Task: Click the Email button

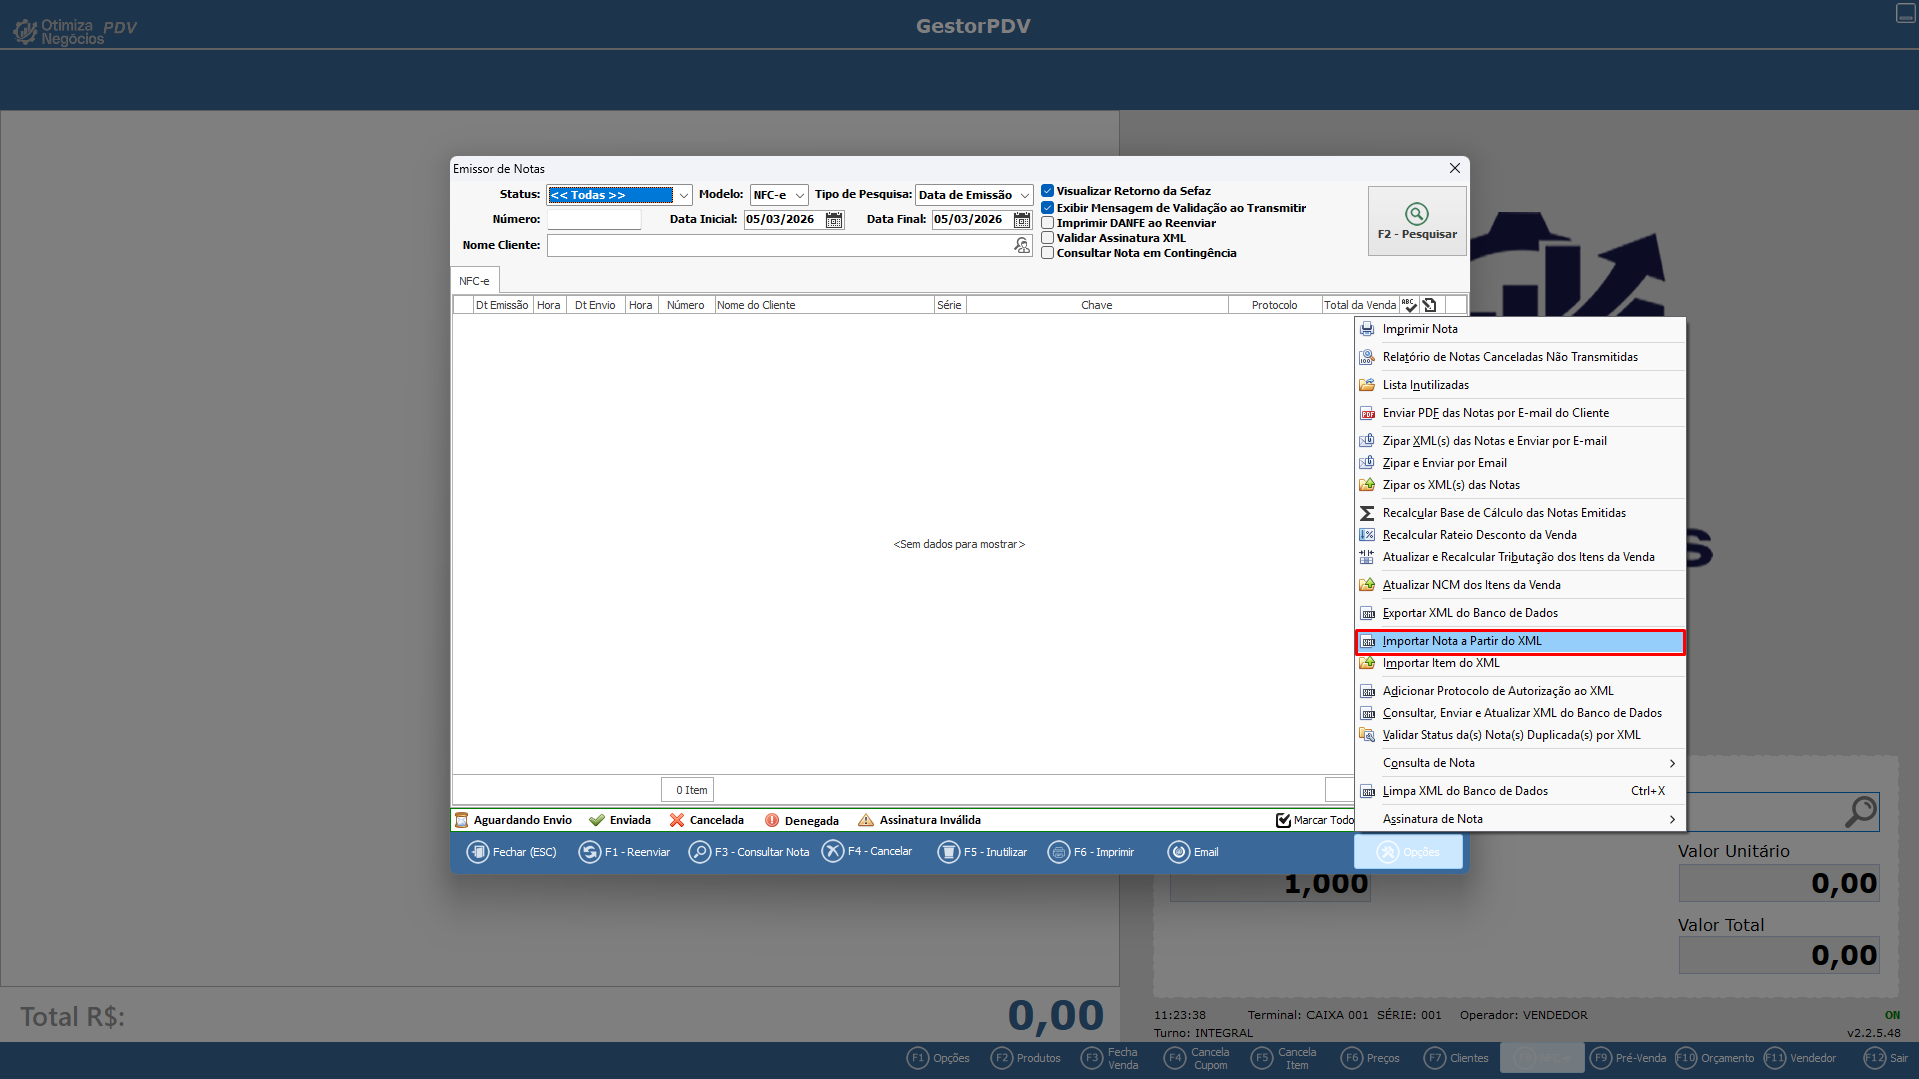Action: tap(1194, 852)
